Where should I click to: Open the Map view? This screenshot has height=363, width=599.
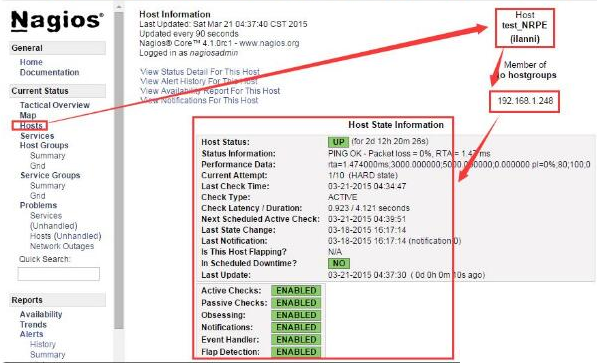tap(28, 115)
